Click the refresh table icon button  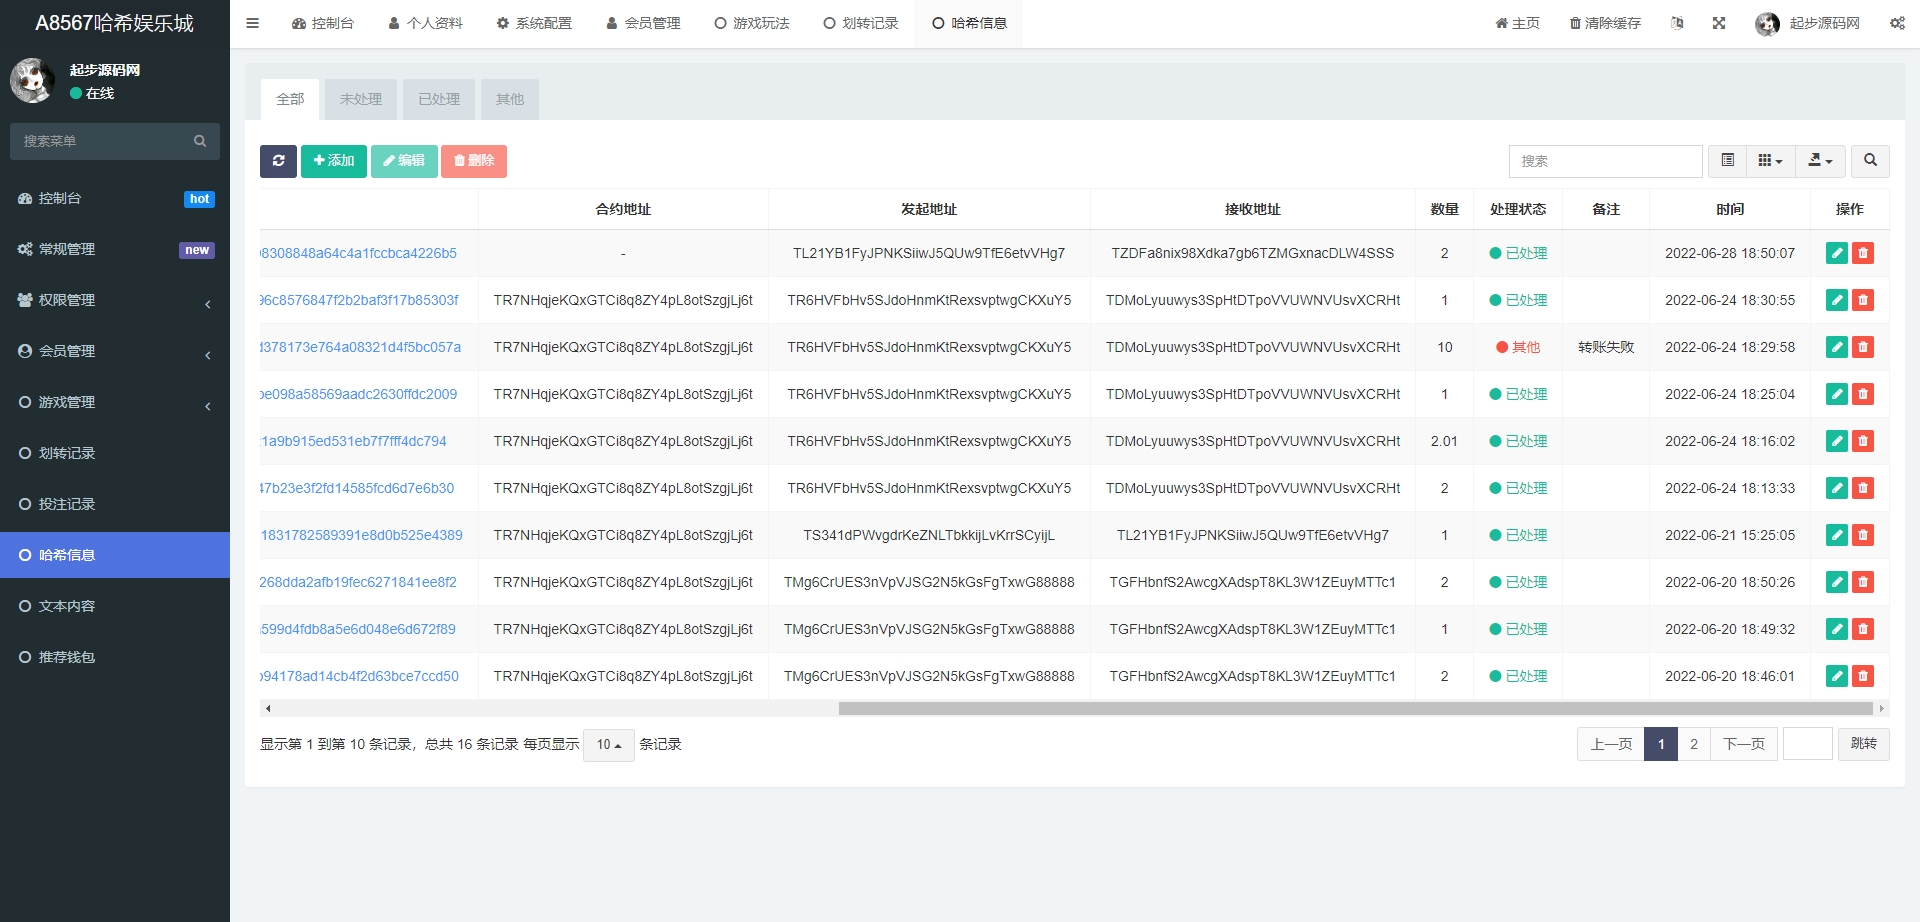pos(278,161)
